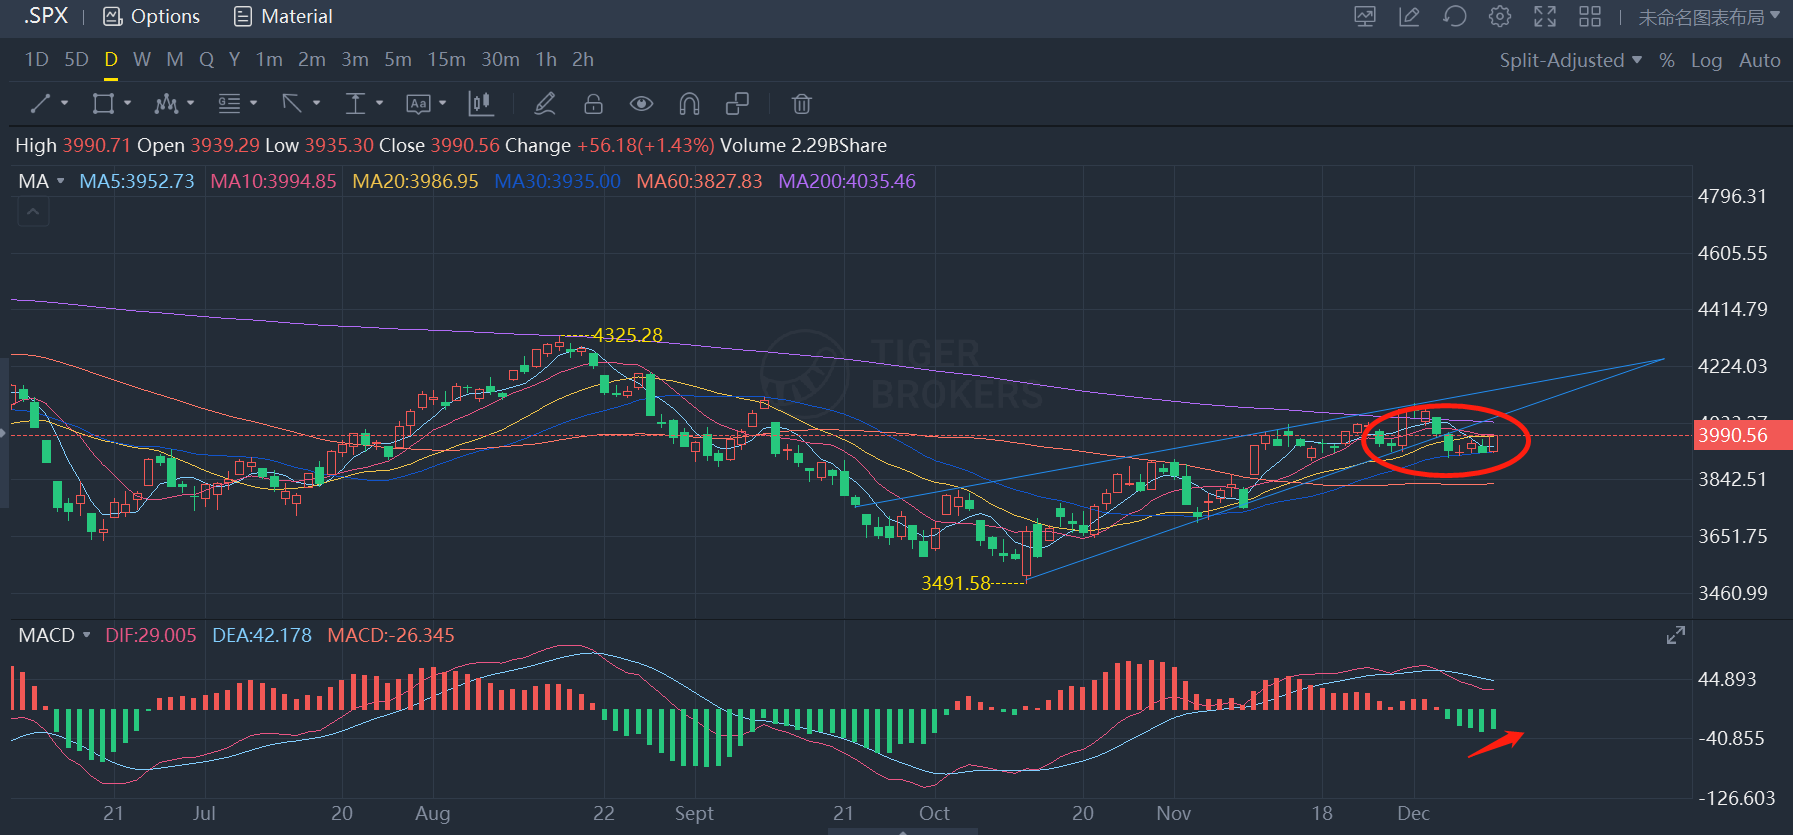
Task: Select the pencil brush drawing tool
Action: tap(545, 104)
